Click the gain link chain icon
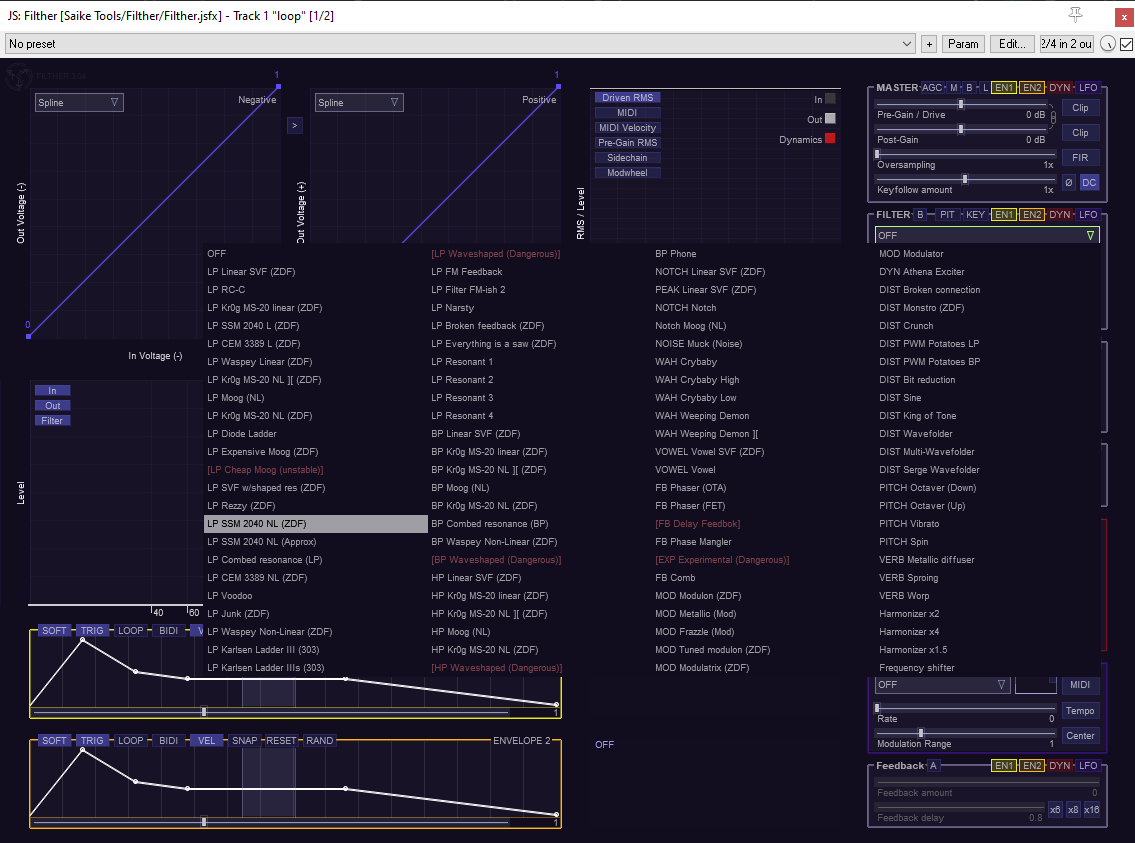 [x=1053, y=117]
